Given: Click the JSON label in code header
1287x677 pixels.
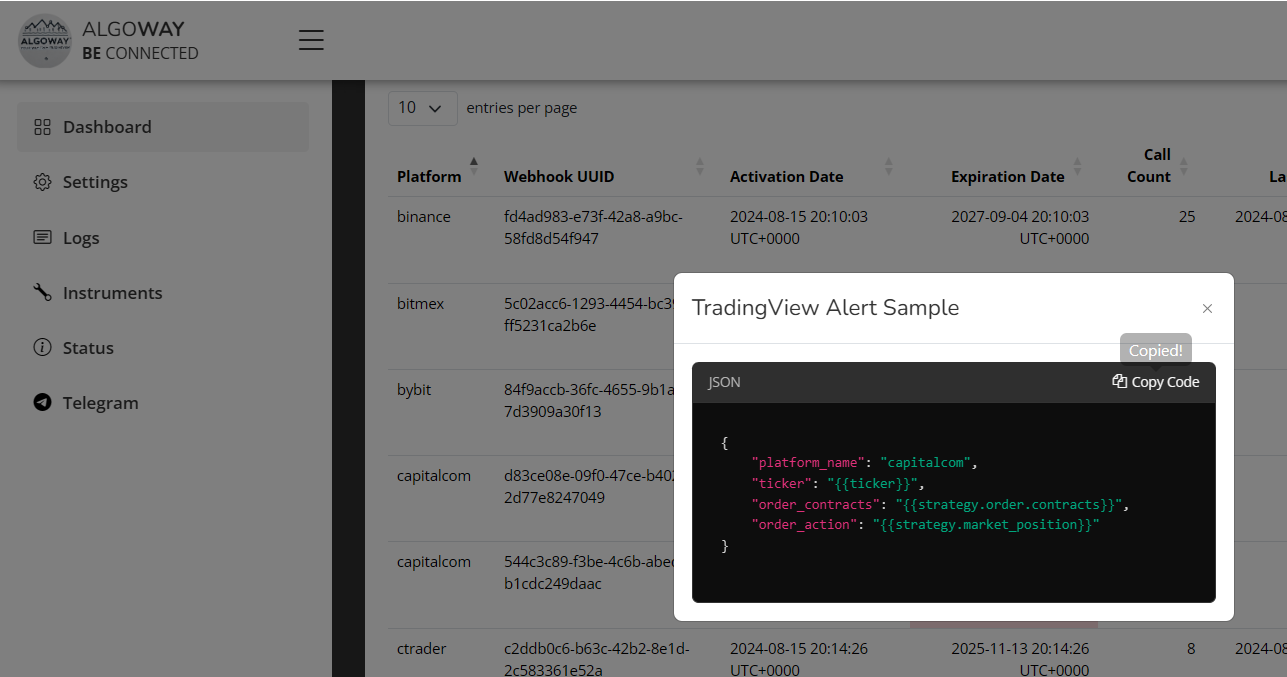Looking at the screenshot, I should coord(724,382).
